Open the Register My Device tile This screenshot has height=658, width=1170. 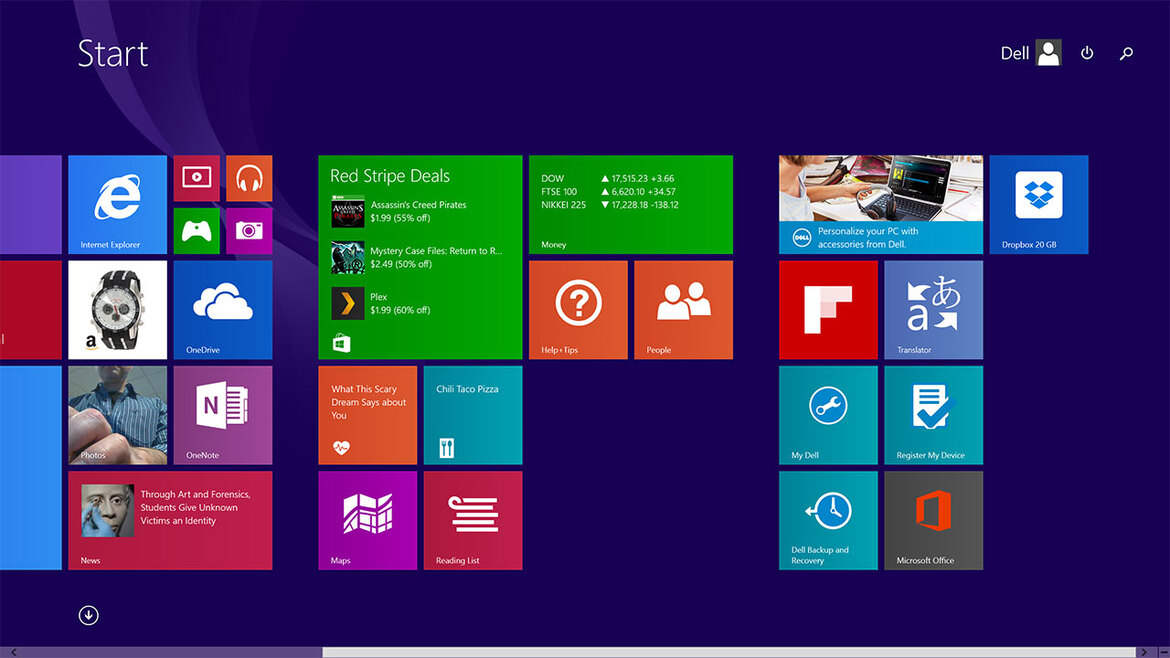point(933,415)
